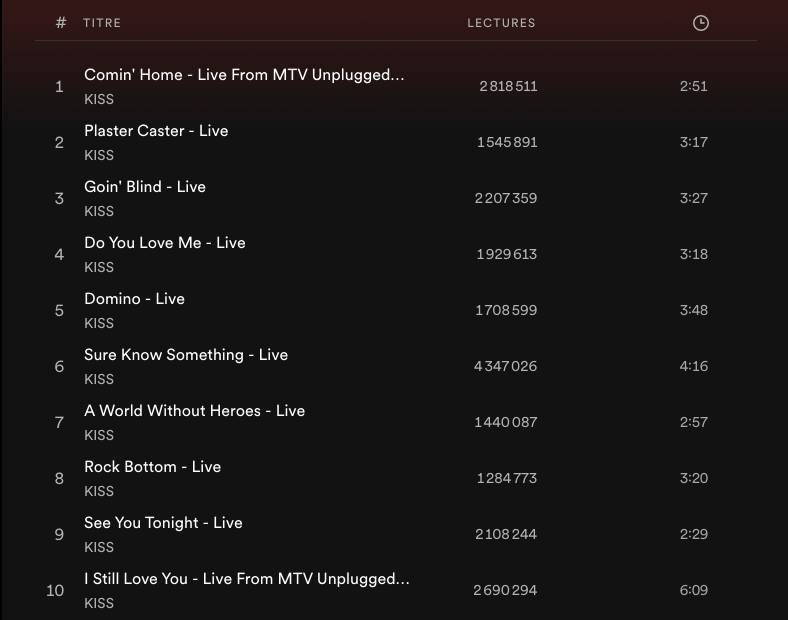The width and height of the screenshot is (788, 620).
Task: Select track I Still Love You - Live
Action: click(x=247, y=579)
